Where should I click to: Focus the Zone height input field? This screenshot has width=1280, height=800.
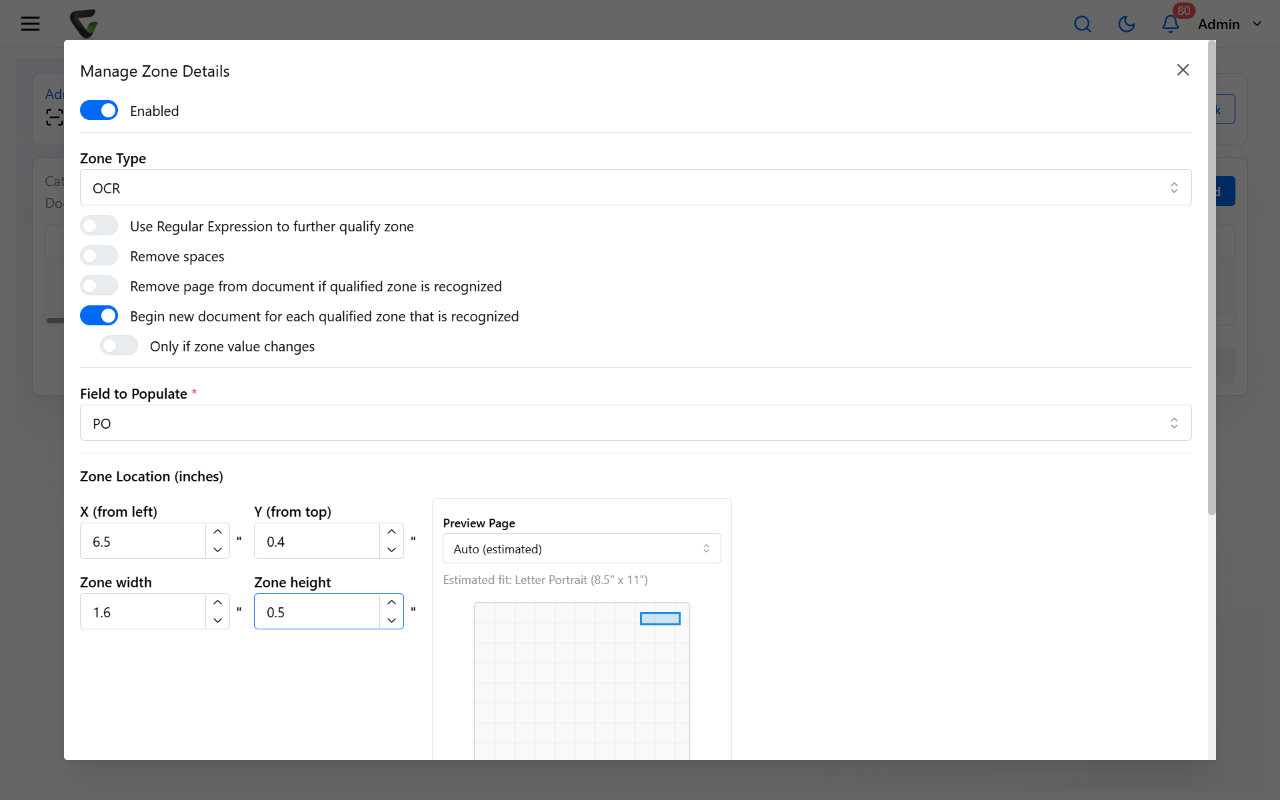click(x=317, y=611)
